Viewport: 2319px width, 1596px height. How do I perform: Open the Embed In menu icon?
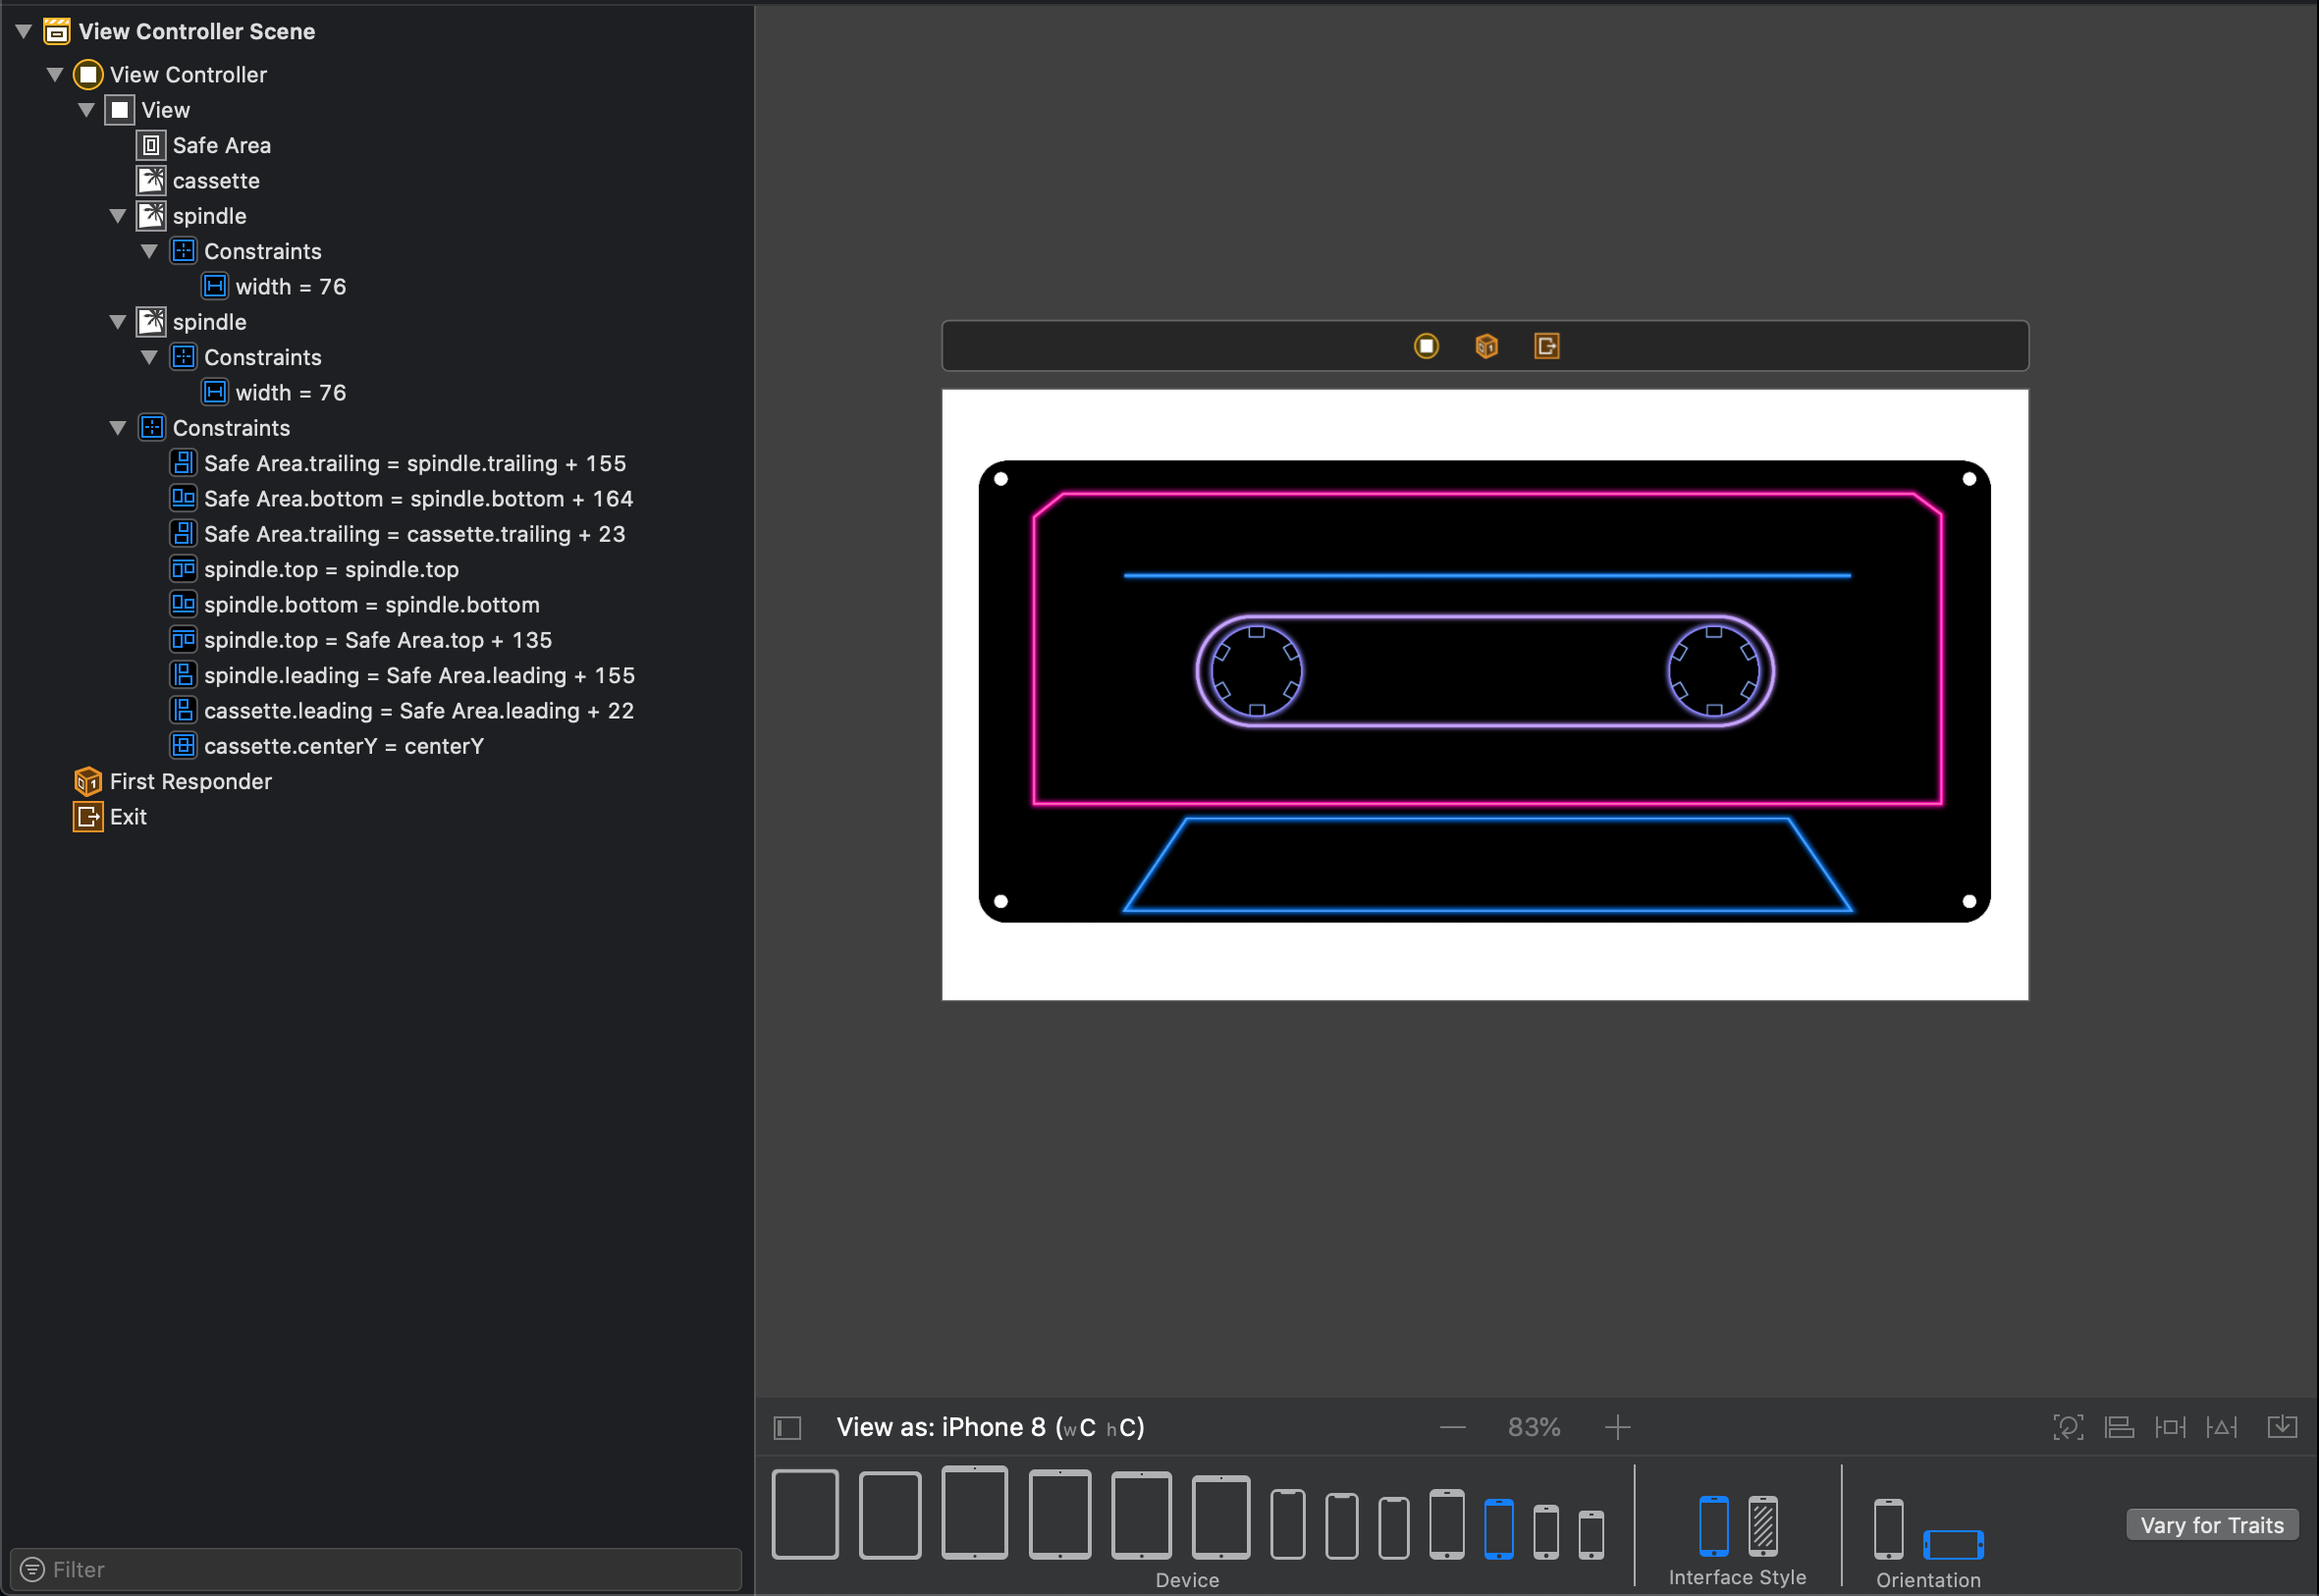pyautogui.click(x=2282, y=1427)
